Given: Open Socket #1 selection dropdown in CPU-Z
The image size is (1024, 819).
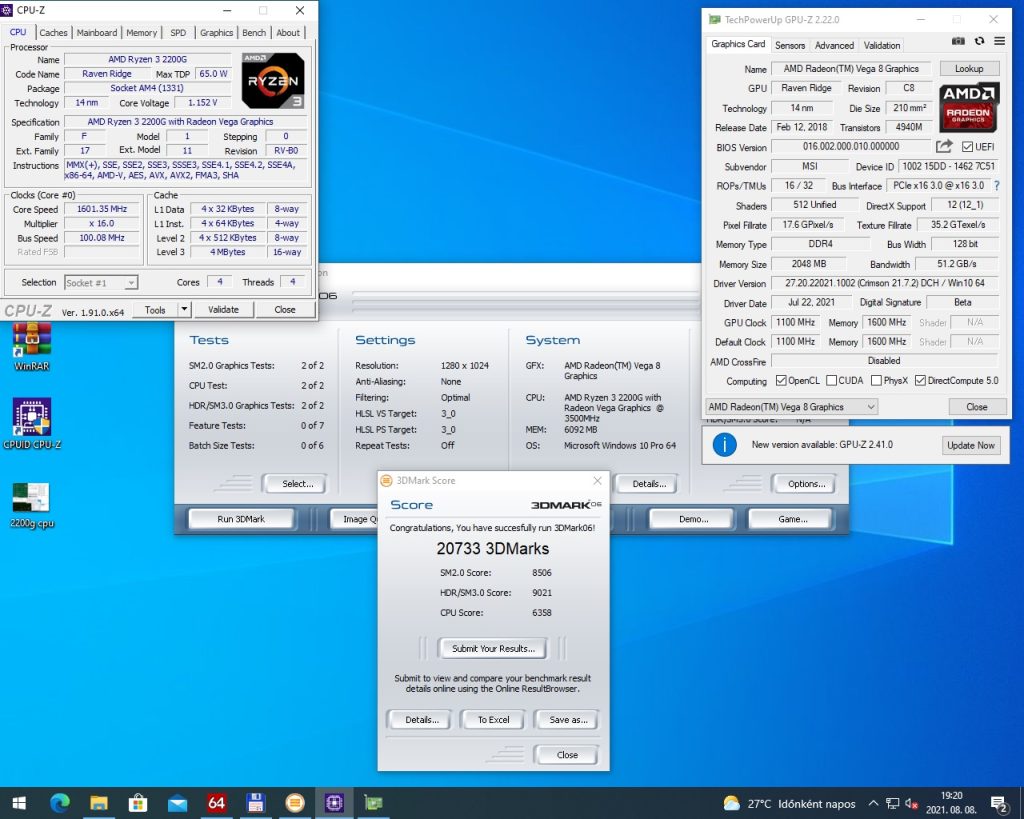Looking at the screenshot, I should coord(101,283).
